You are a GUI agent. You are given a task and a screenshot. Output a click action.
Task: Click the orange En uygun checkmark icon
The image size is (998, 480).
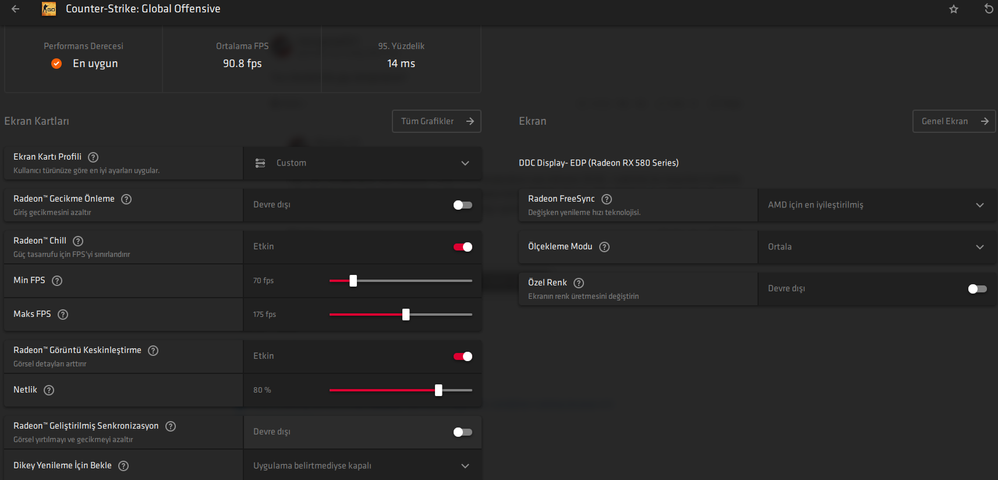pos(56,64)
